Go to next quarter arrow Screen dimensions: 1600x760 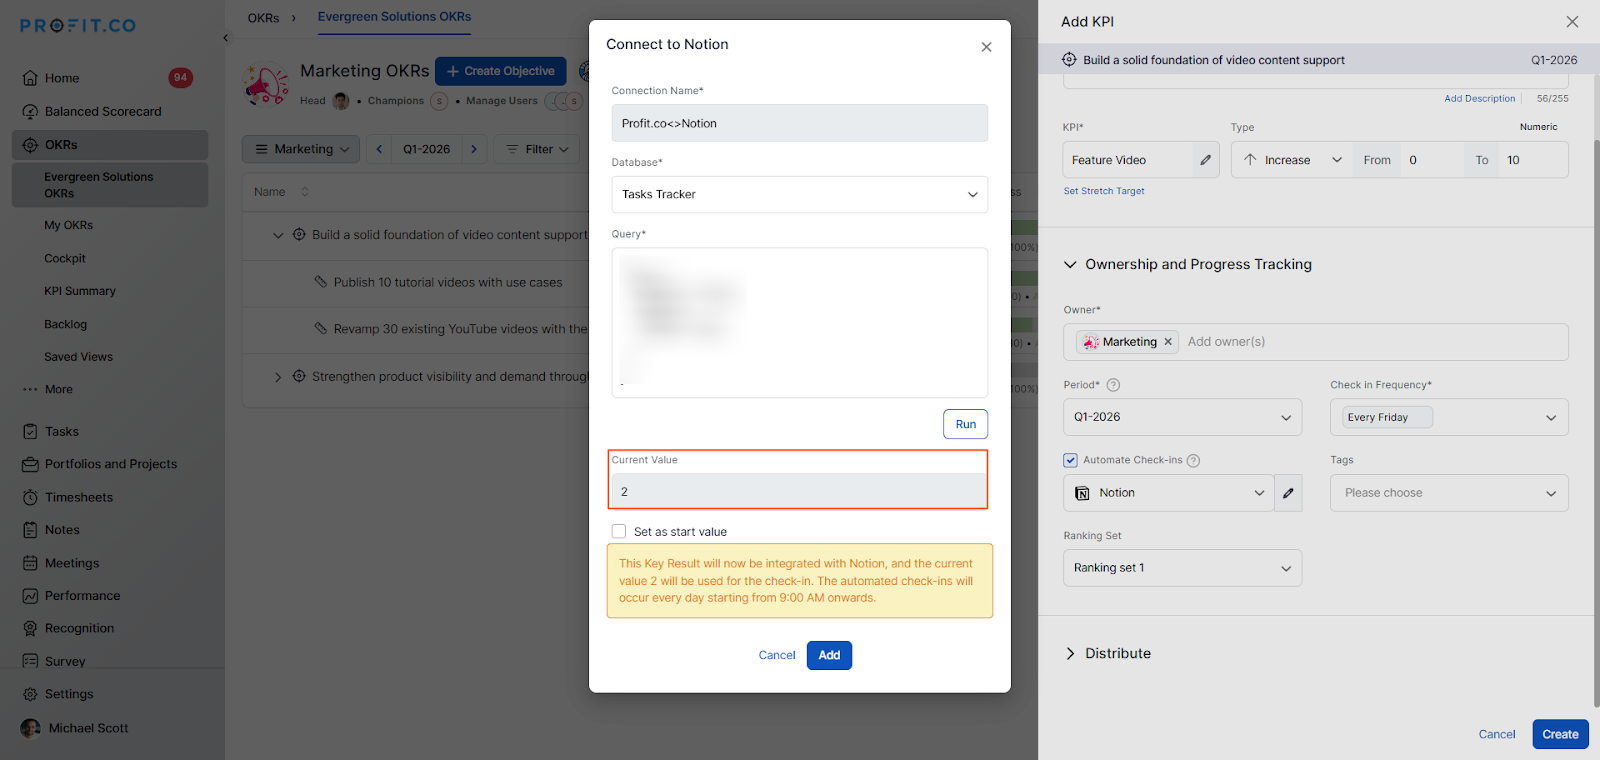point(474,149)
